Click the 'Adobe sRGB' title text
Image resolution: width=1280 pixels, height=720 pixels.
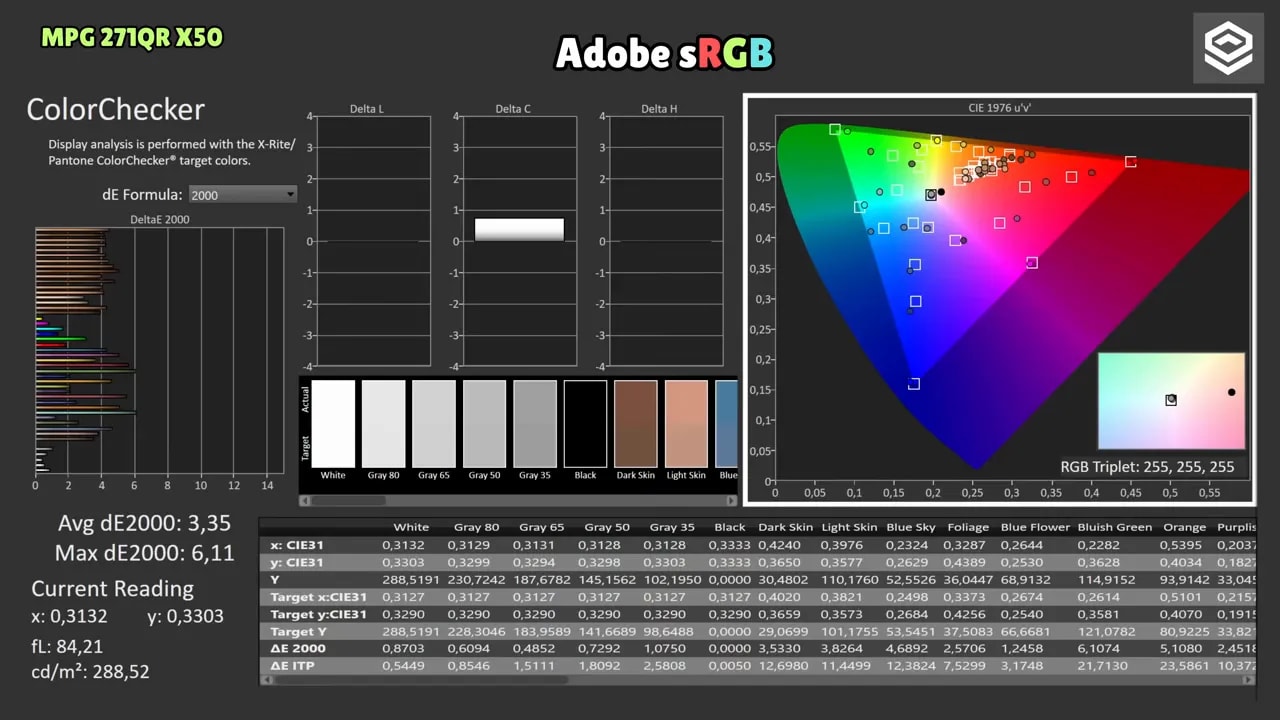[665, 53]
